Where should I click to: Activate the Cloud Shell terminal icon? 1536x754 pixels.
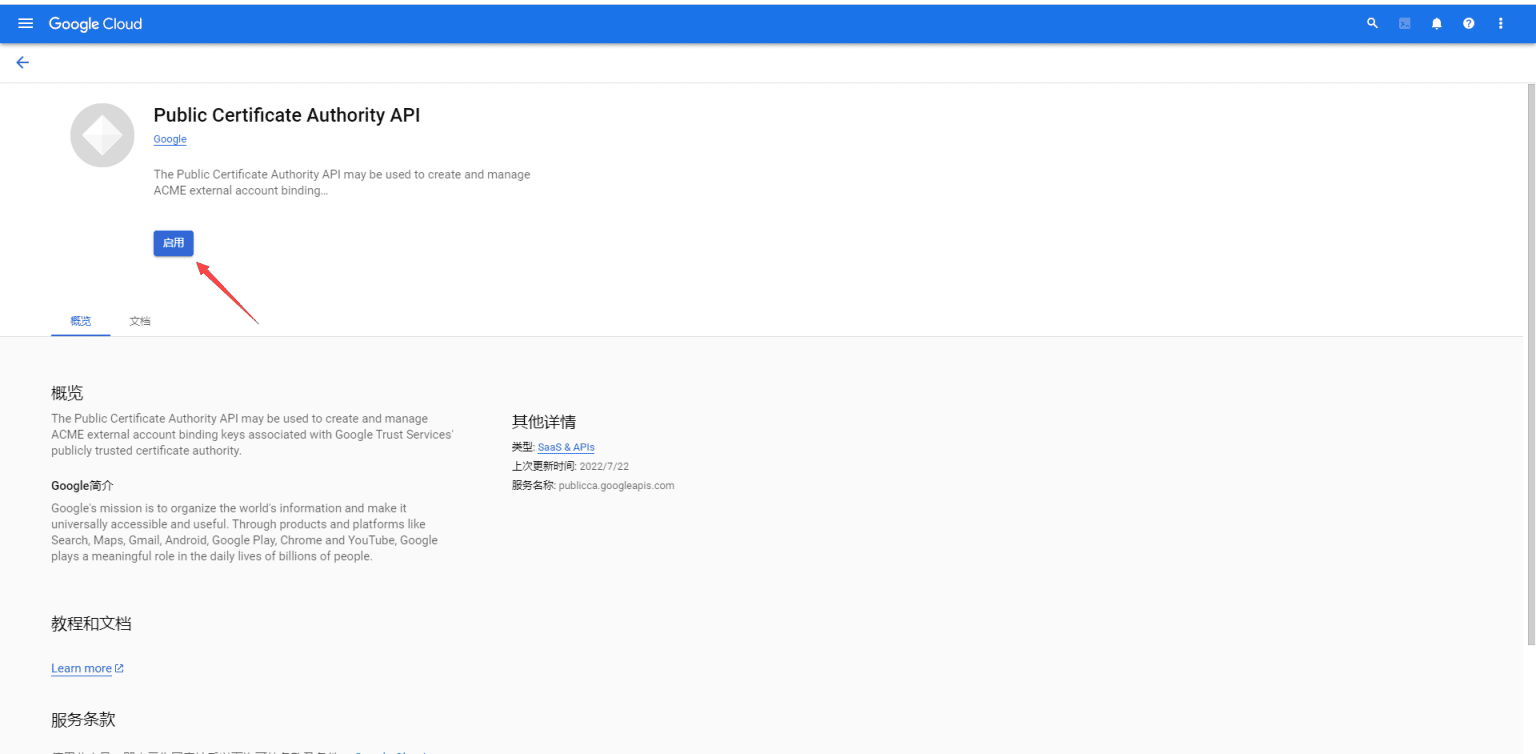[1405, 23]
